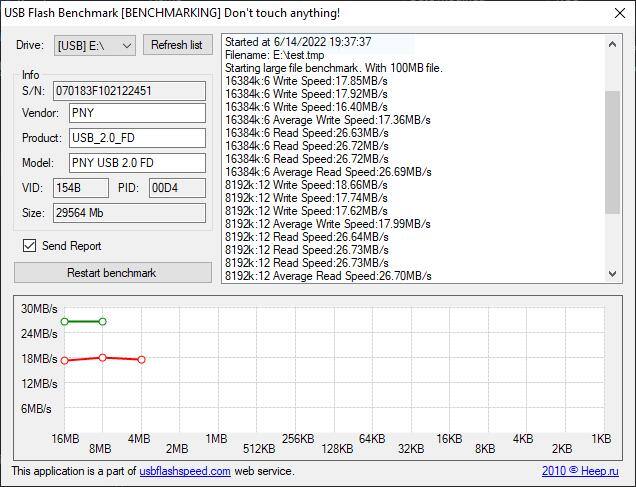This screenshot has height=487, width=636.
Task: Open the Drive selection dropdown
Action: [x=95, y=45]
